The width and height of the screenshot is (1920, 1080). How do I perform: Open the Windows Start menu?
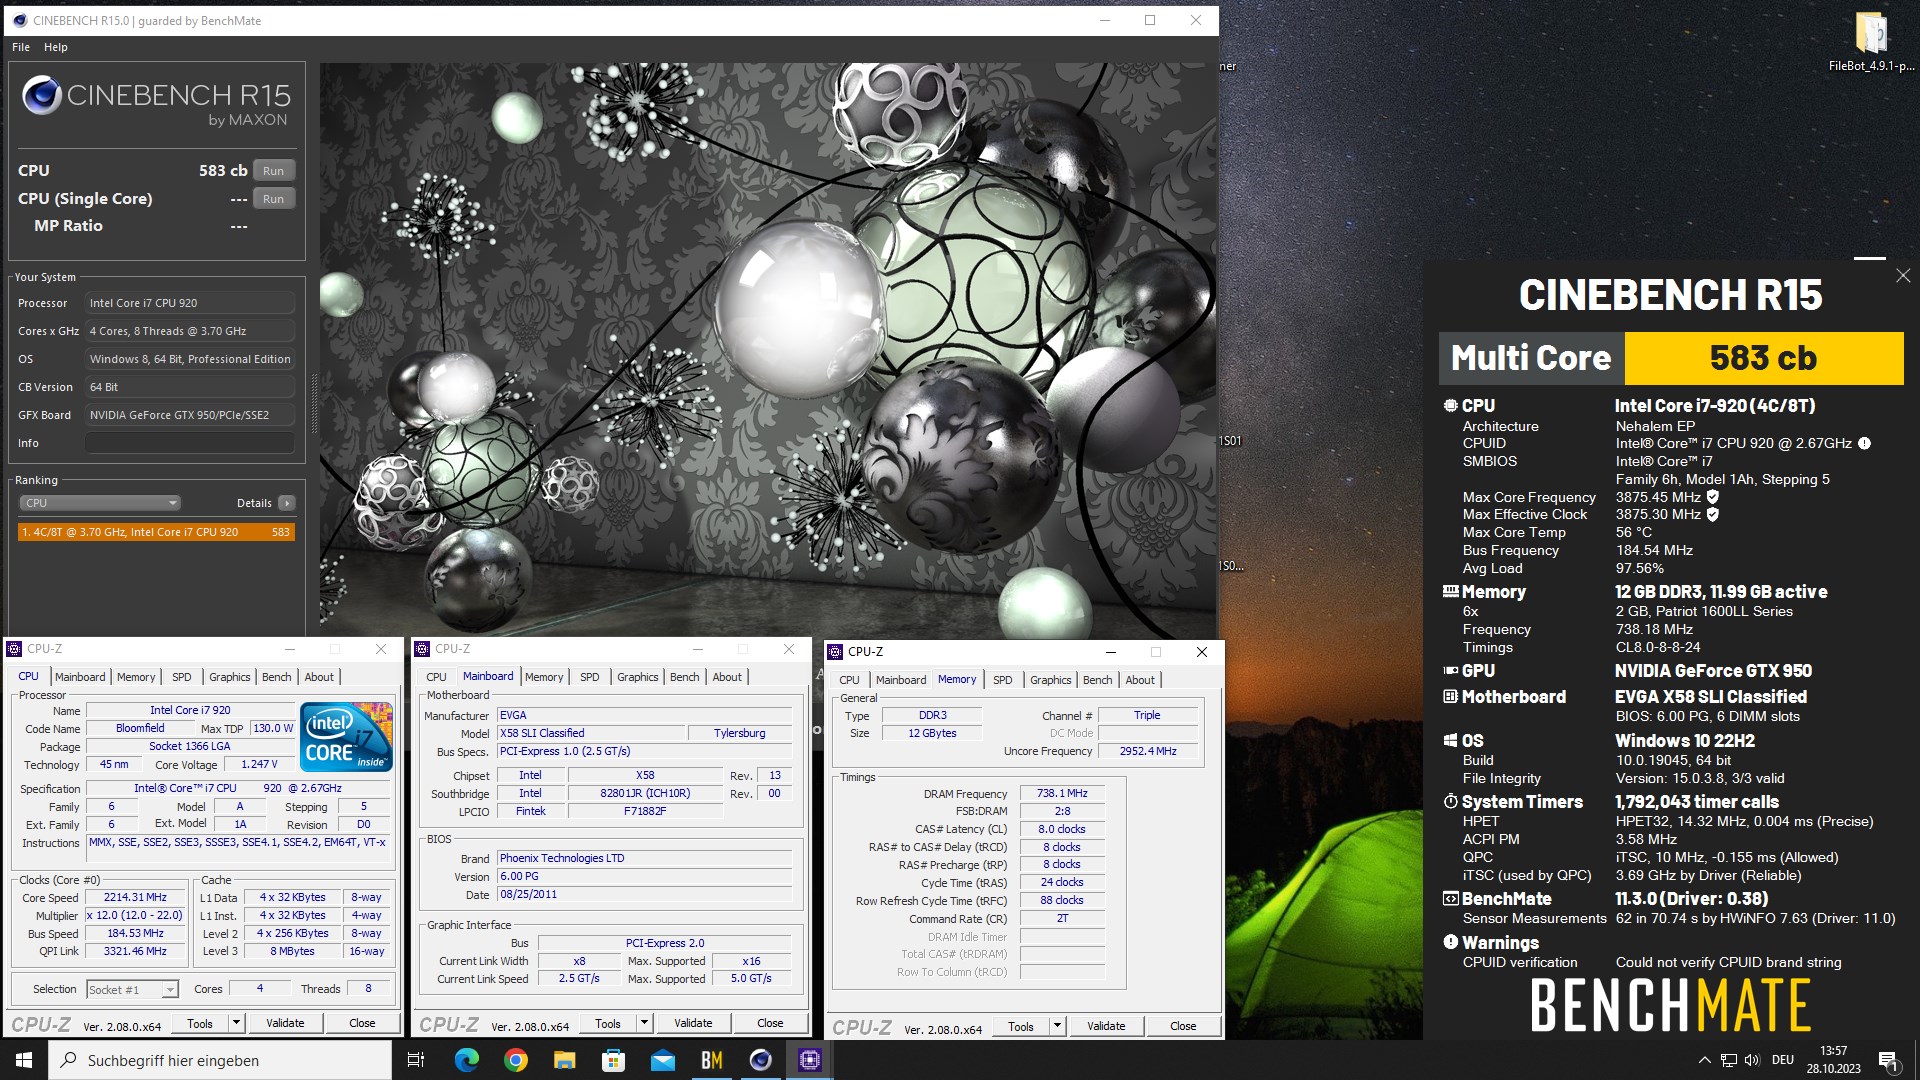24,1060
